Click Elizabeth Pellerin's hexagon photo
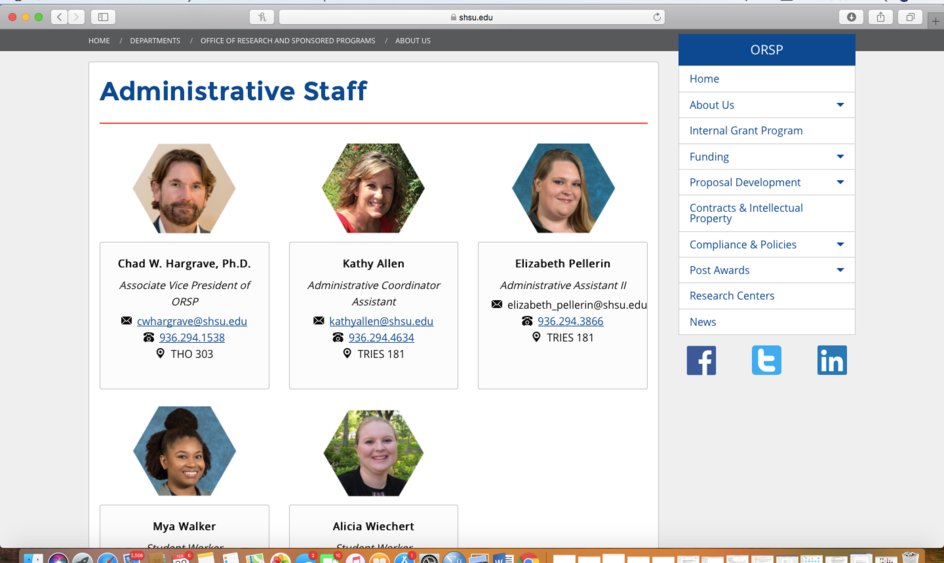 pyautogui.click(x=563, y=188)
